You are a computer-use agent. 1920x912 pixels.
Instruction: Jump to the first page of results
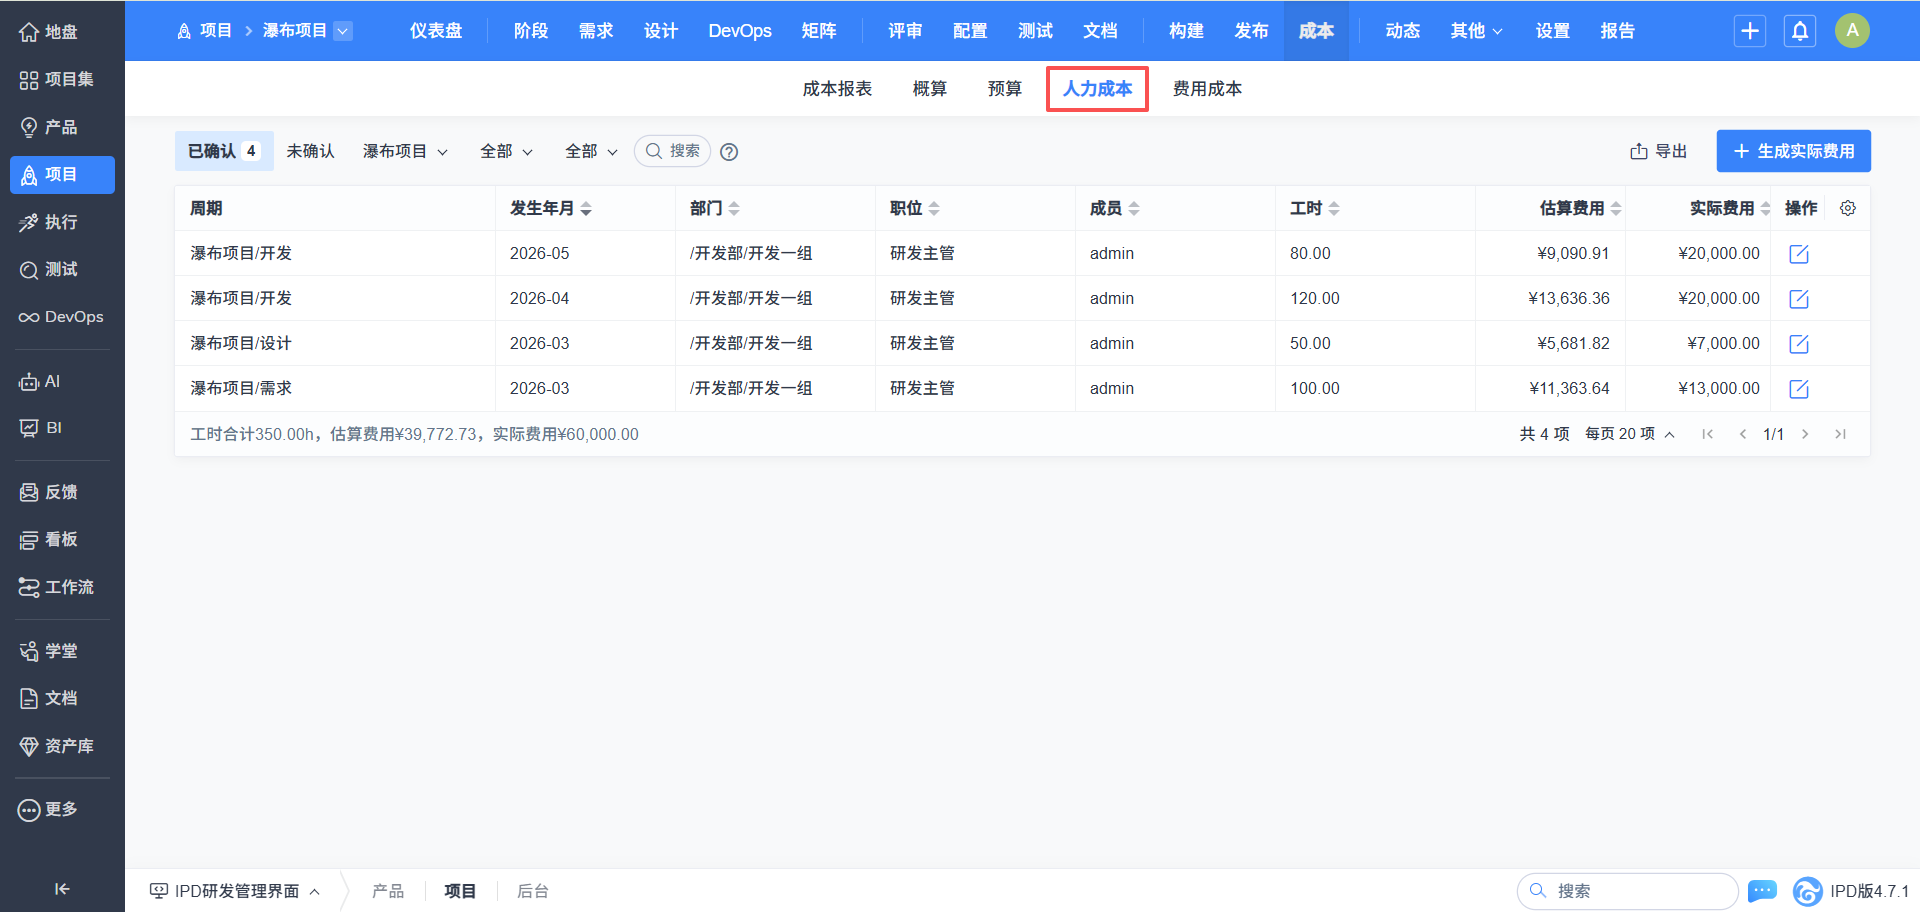tap(1708, 434)
